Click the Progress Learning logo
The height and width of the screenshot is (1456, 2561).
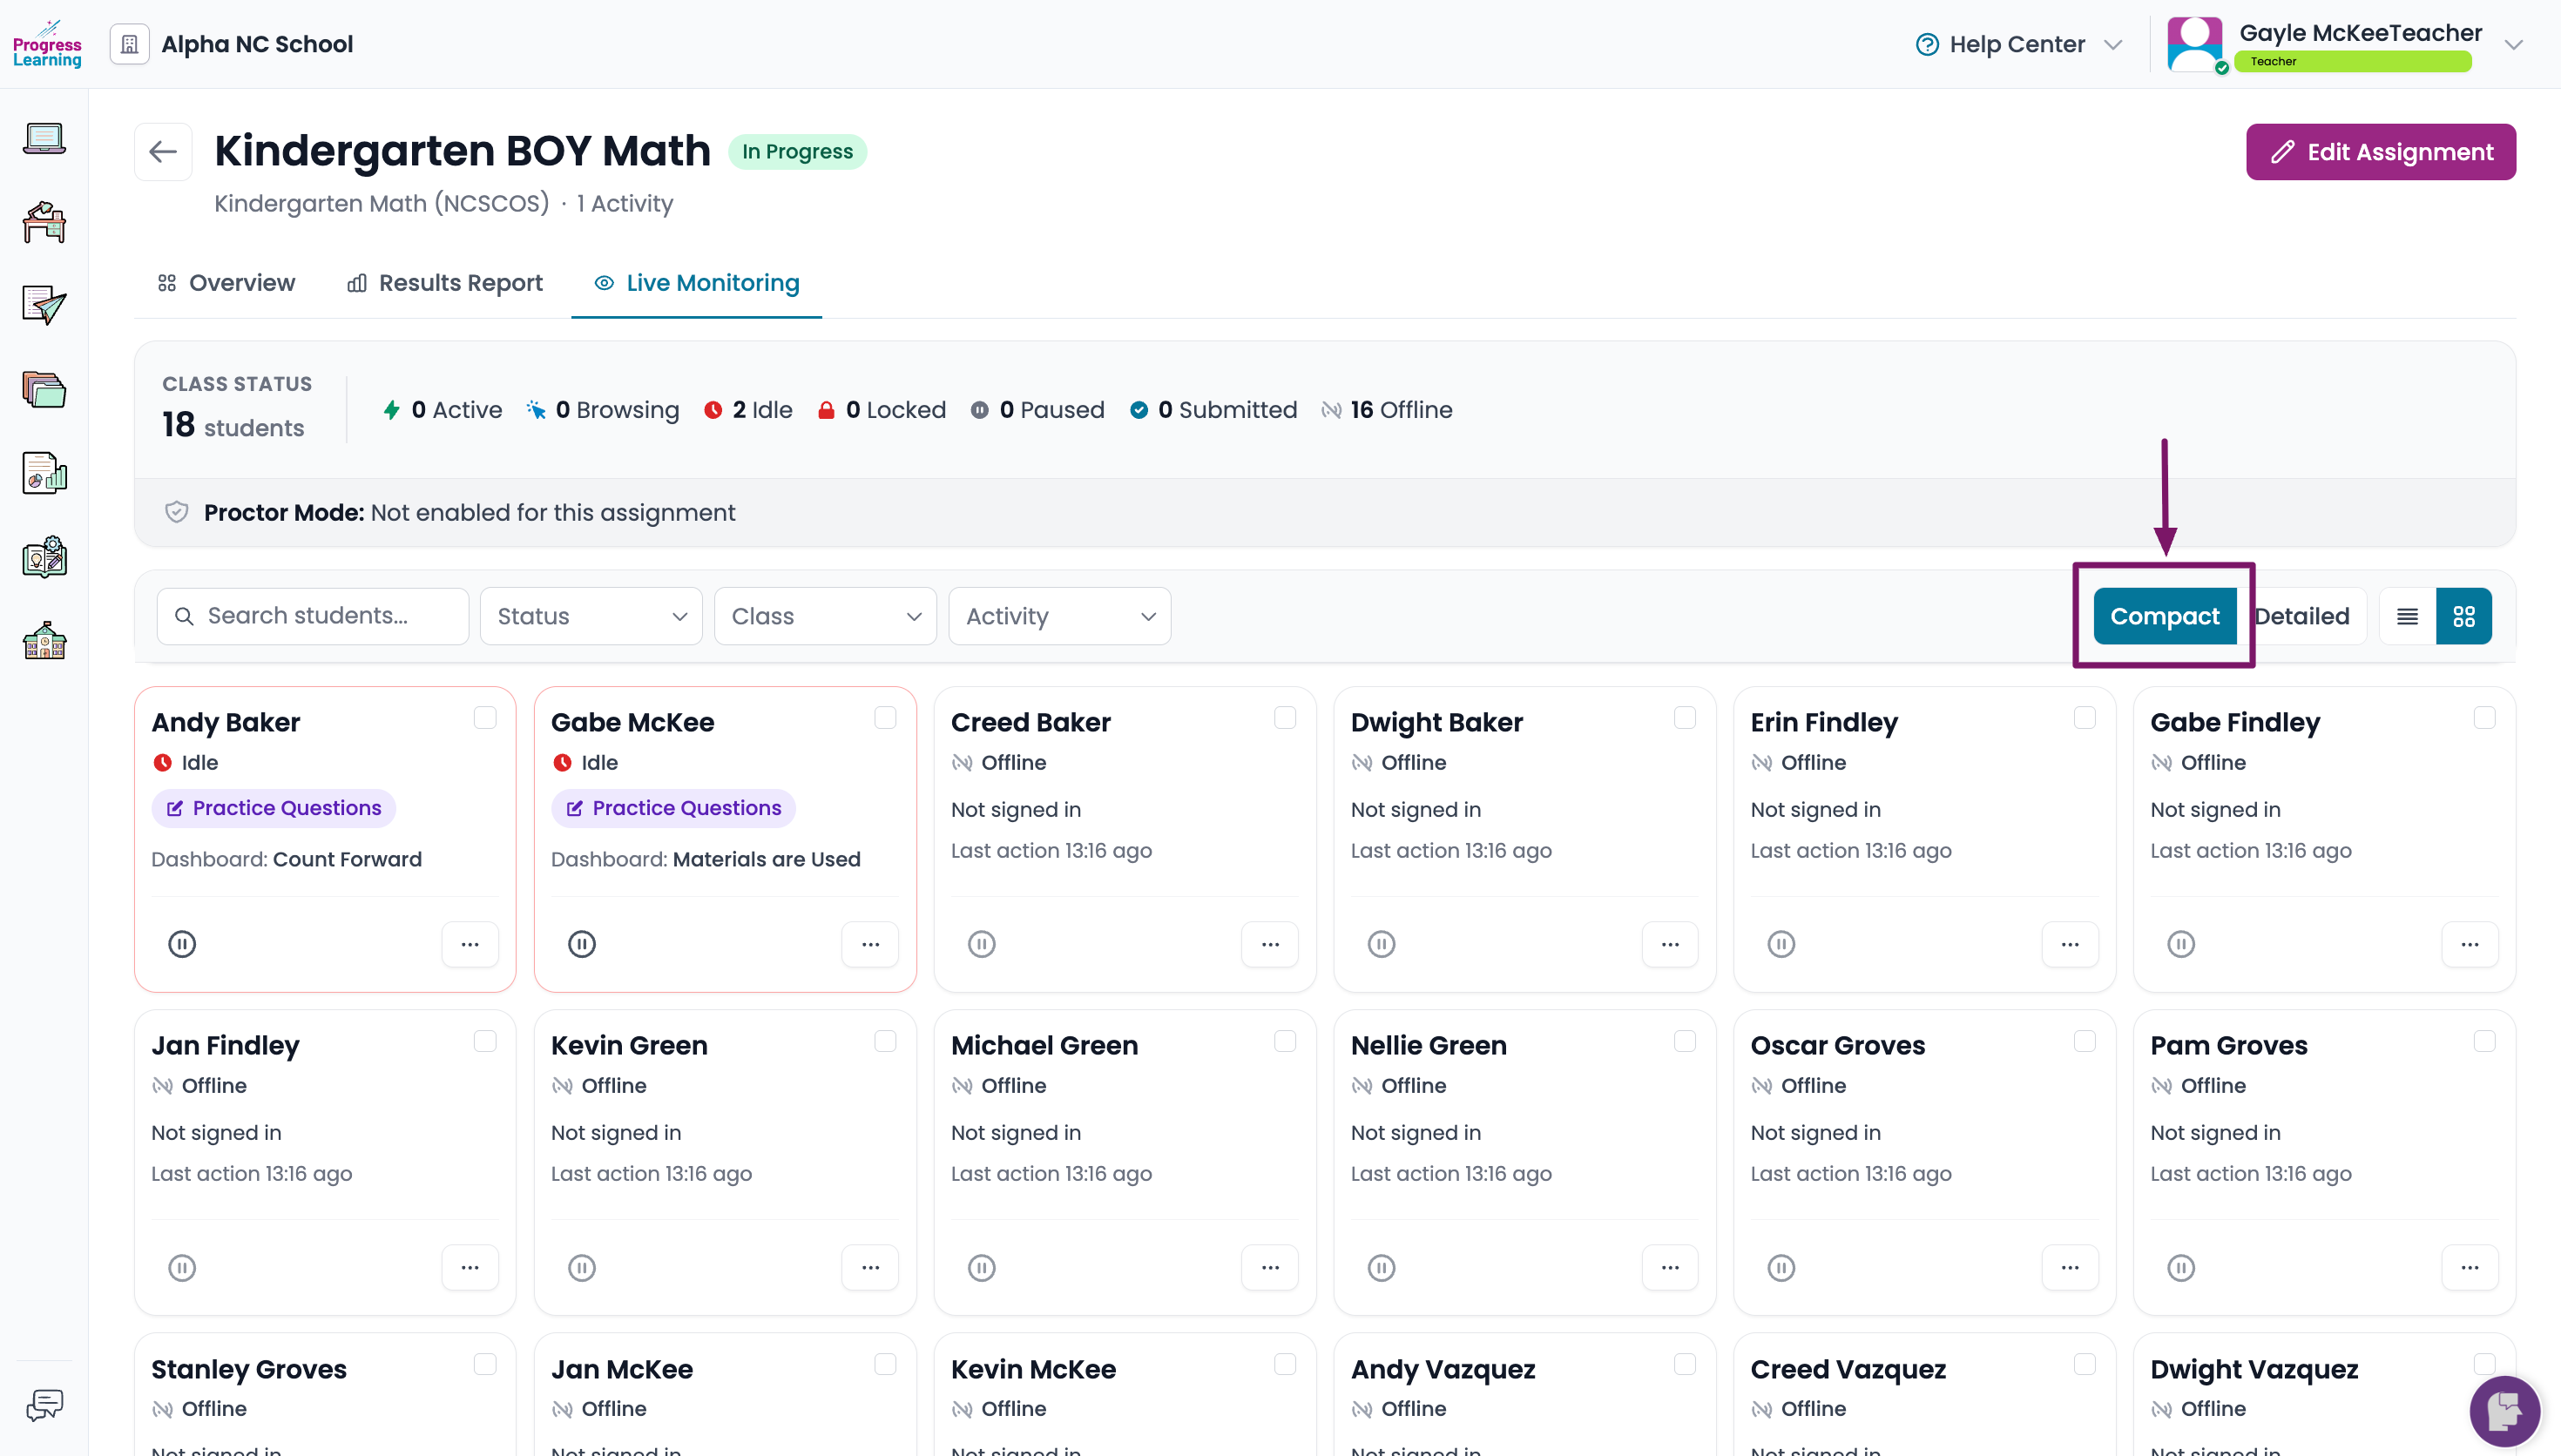[x=47, y=44]
